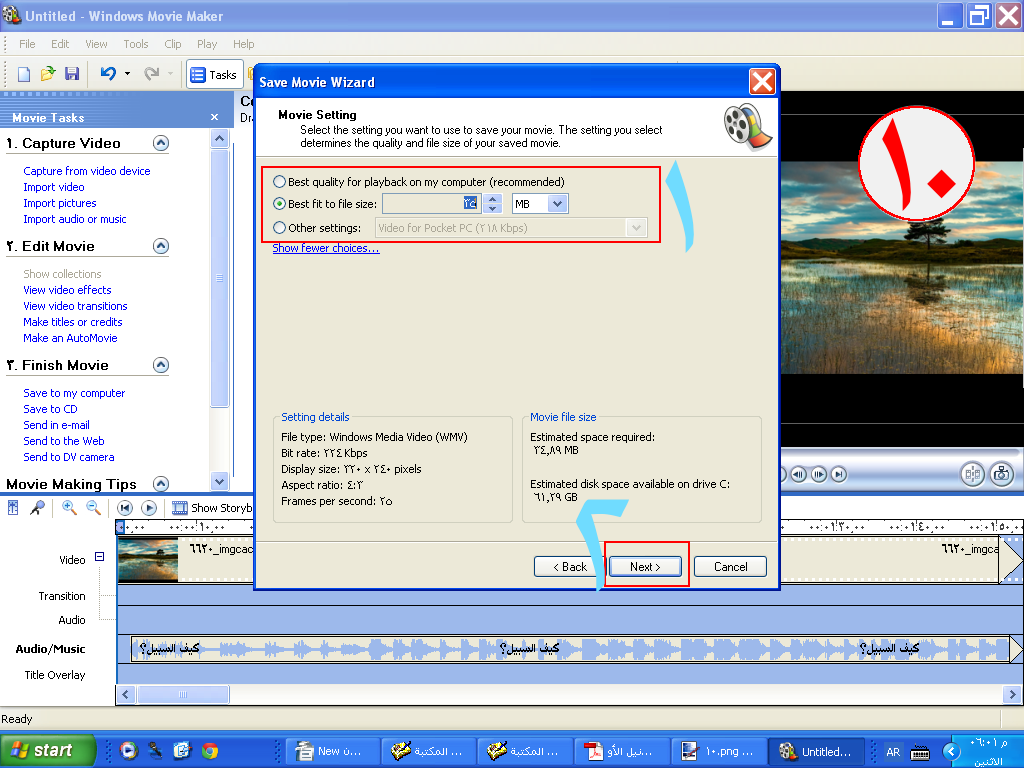Select the Other settings radio button
Image resolution: width=1024 pixels, height=768 pixels.
[x=280, y=228]
